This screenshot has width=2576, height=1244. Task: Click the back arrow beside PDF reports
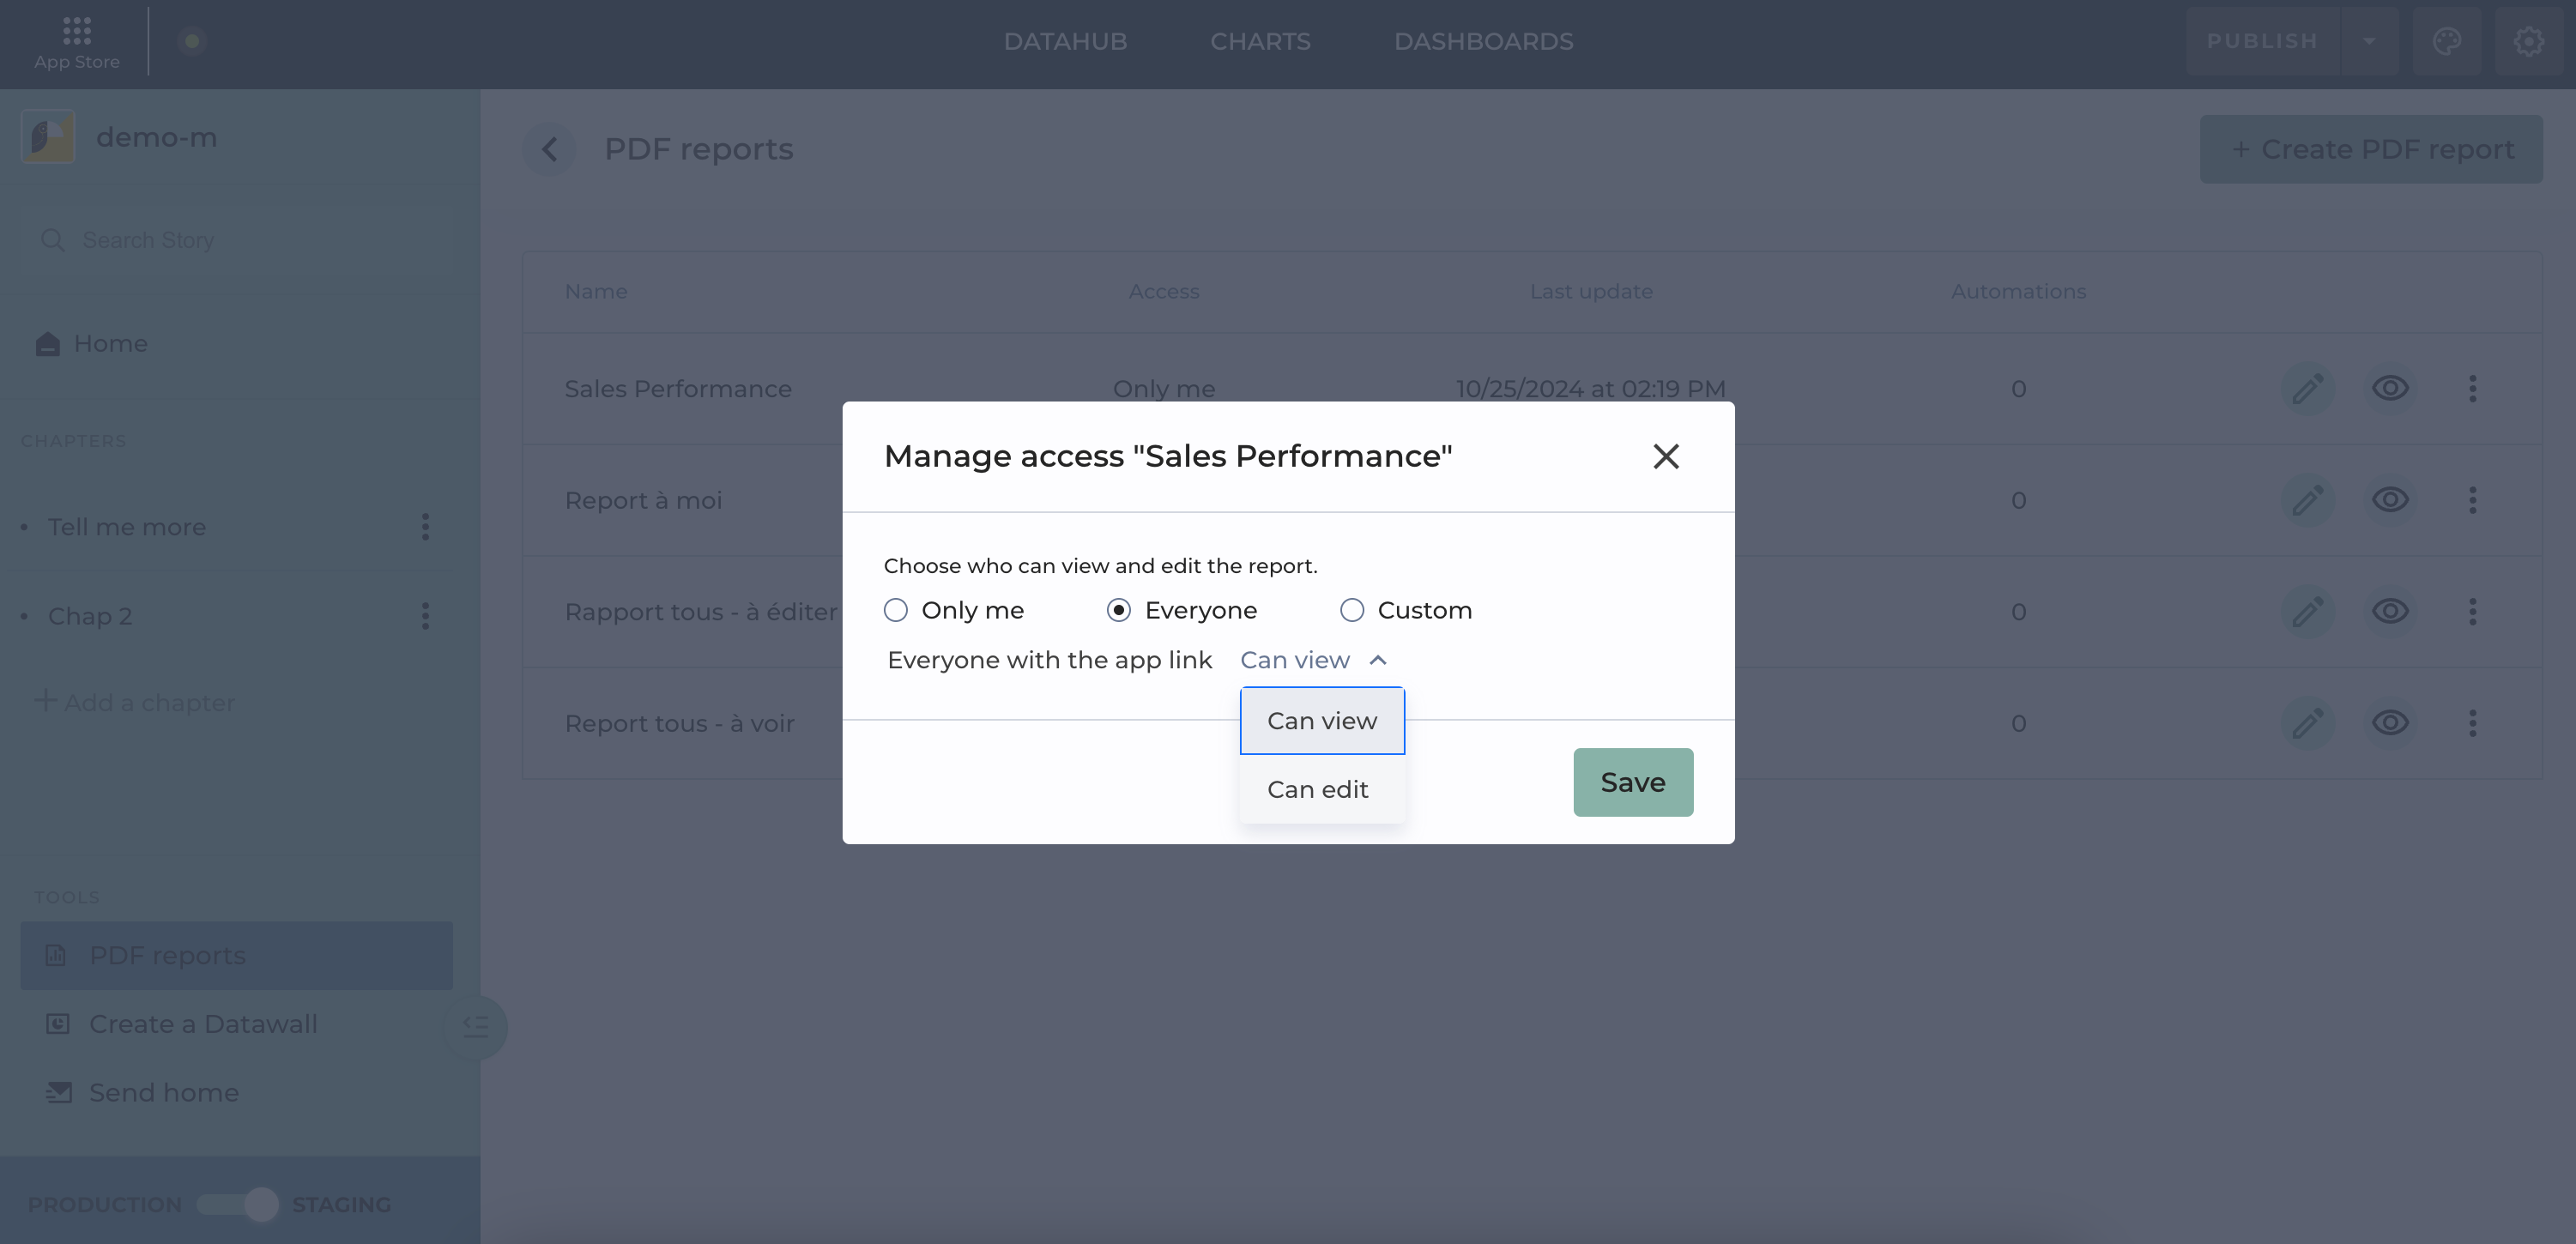pyautogui.click(x=549, y=149)
